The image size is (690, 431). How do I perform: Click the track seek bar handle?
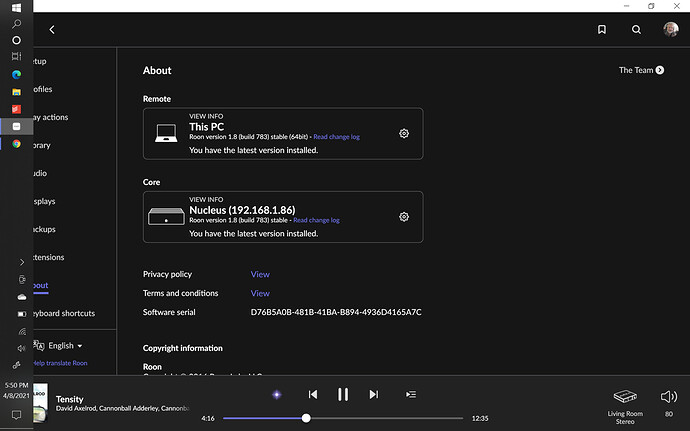306,418
